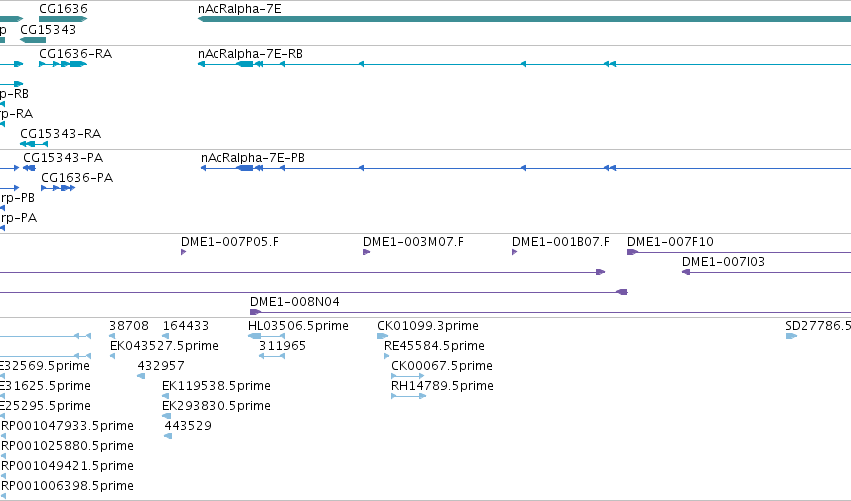The height and width of the screenshot is (501, 851).
Task: Click the DME1-007I03 feature label
Action: coord(723,262)
